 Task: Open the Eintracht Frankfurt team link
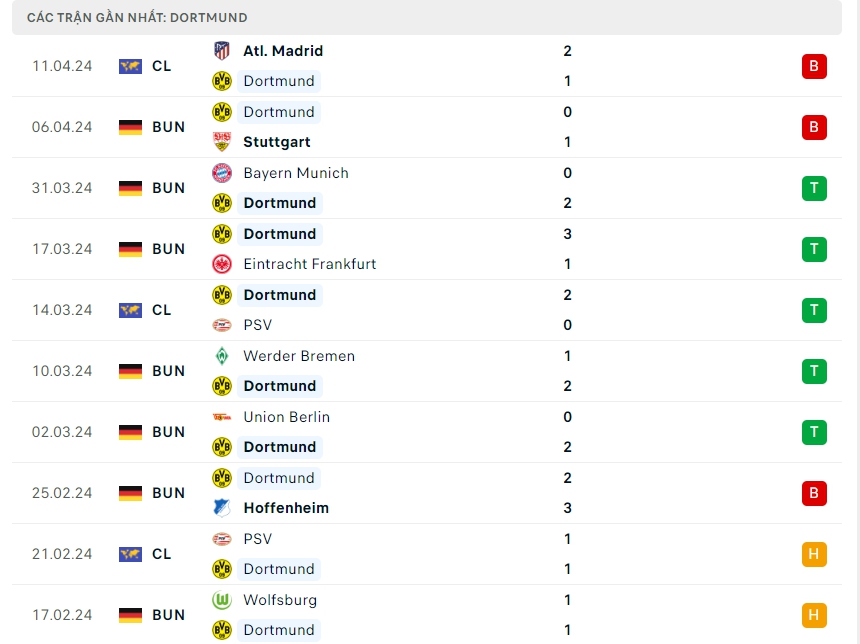pos(311,264)
